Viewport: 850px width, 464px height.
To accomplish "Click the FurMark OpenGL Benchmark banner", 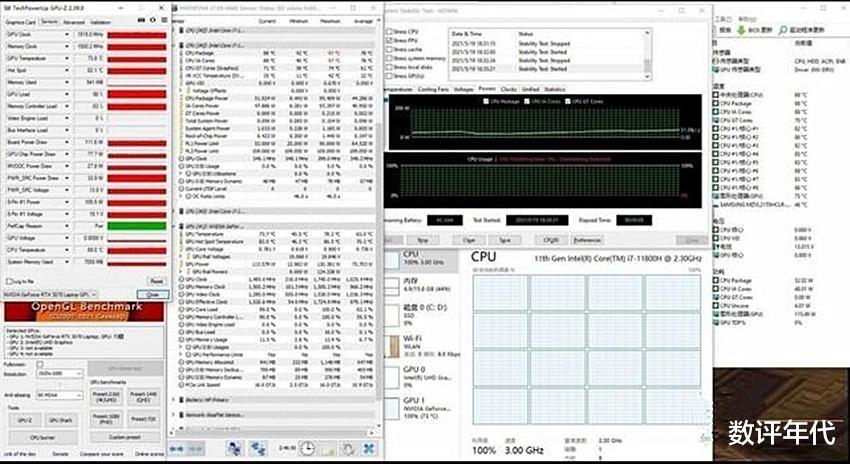I will [x=84, y=311].
